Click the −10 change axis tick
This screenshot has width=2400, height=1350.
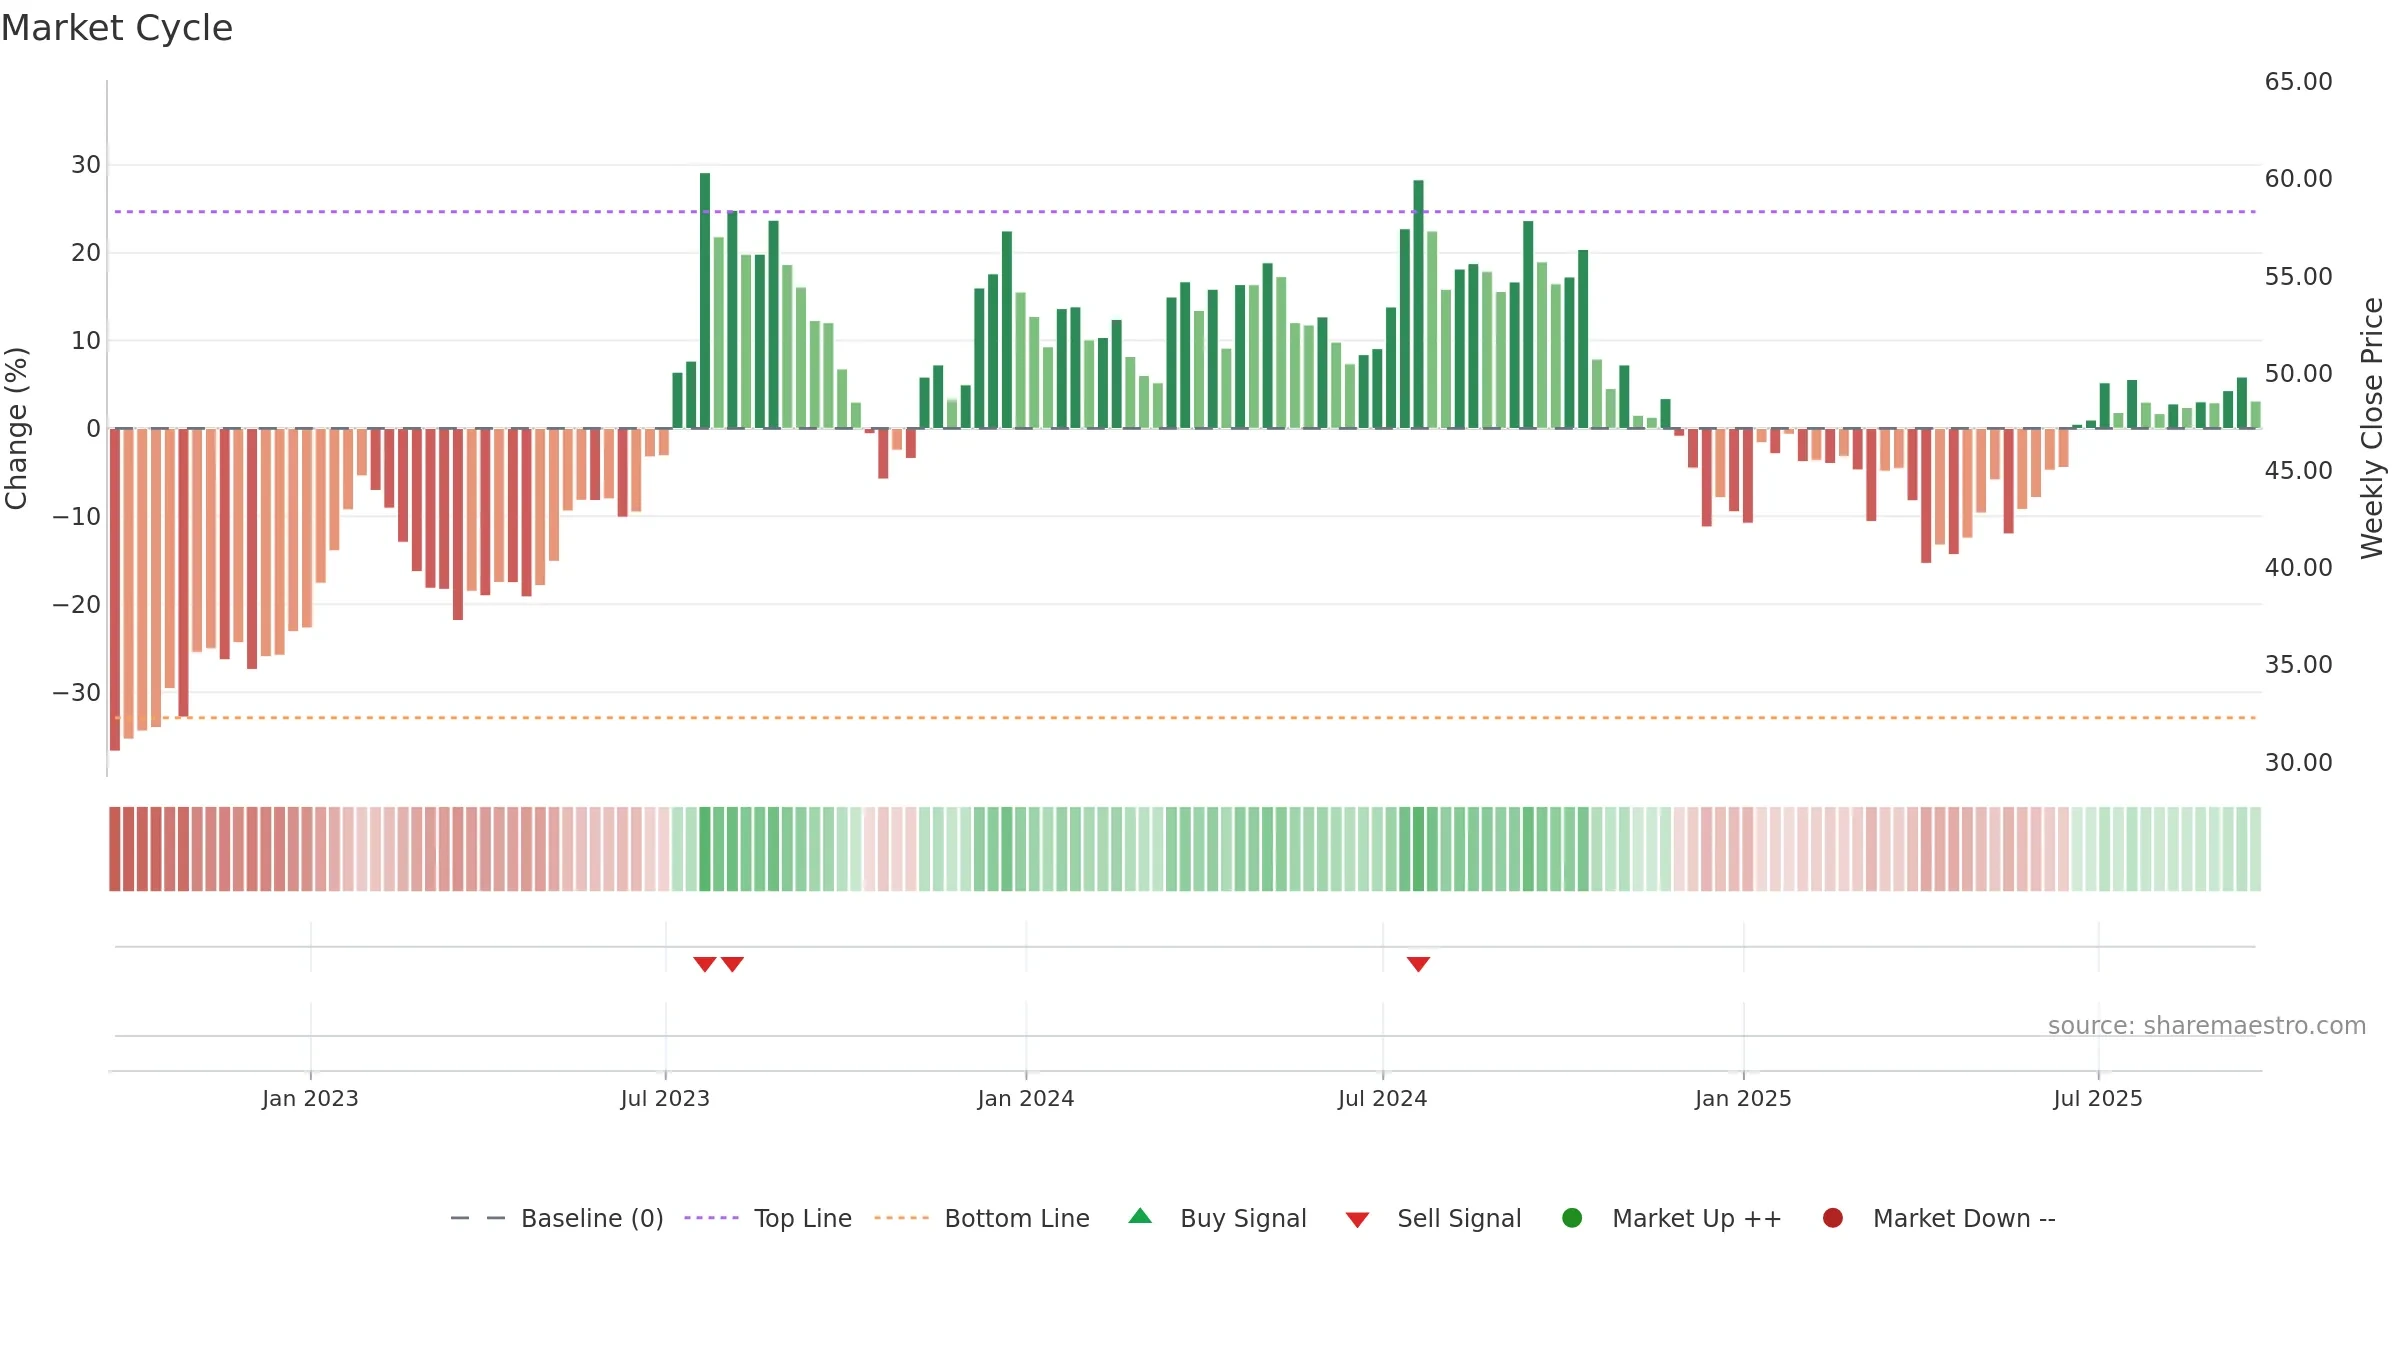[77, 516]
